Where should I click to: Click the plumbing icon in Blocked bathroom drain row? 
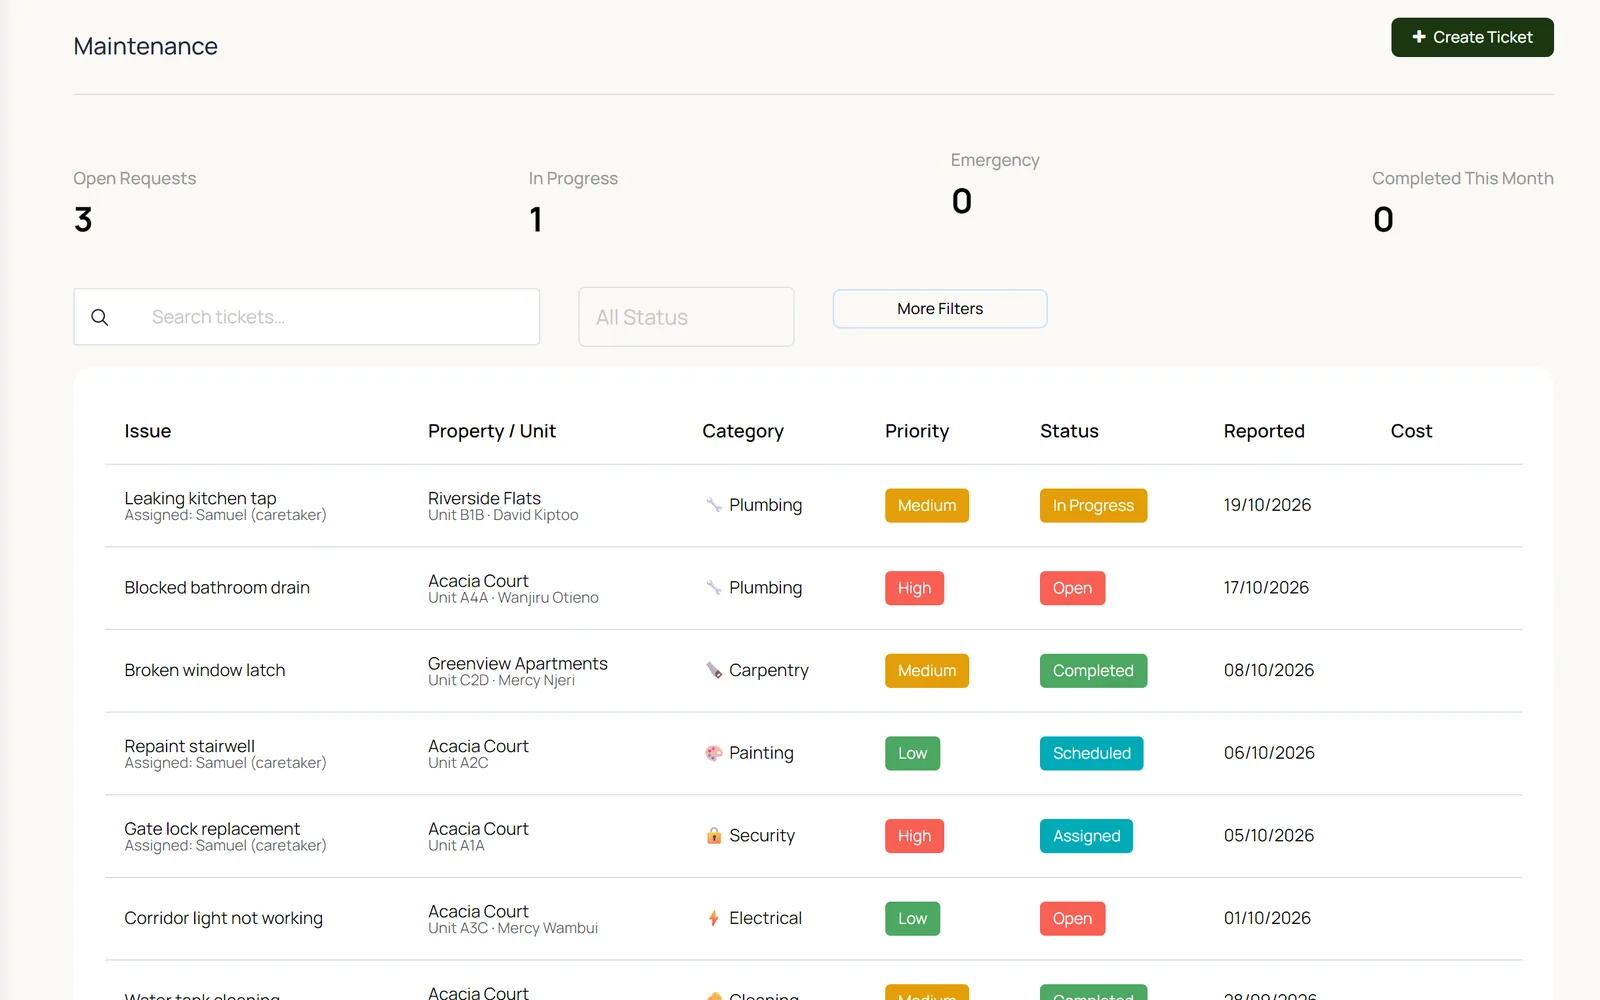click(x=714, y=588)
